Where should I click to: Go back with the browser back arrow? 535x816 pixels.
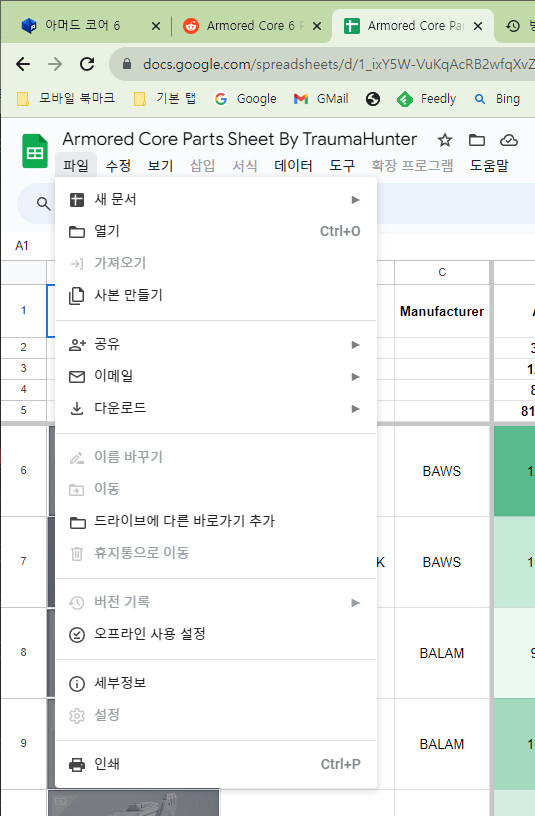point(23,64)
